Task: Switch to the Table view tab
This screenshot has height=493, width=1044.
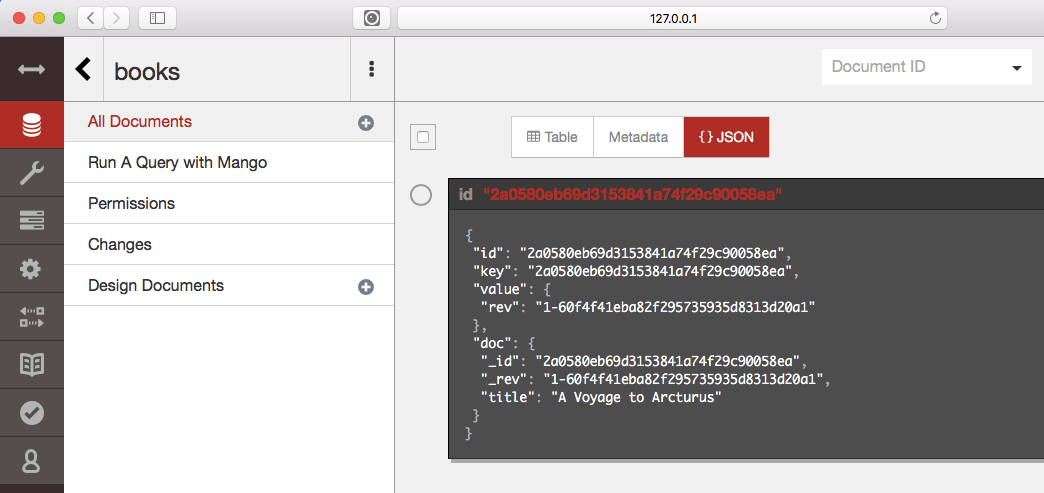Action: 552,137
